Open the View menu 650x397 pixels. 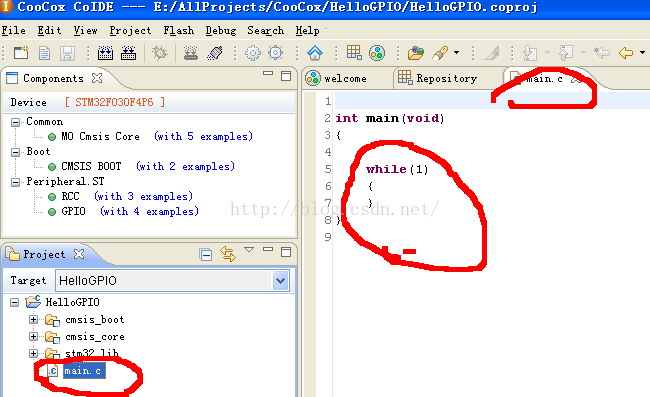coord(85,31)
